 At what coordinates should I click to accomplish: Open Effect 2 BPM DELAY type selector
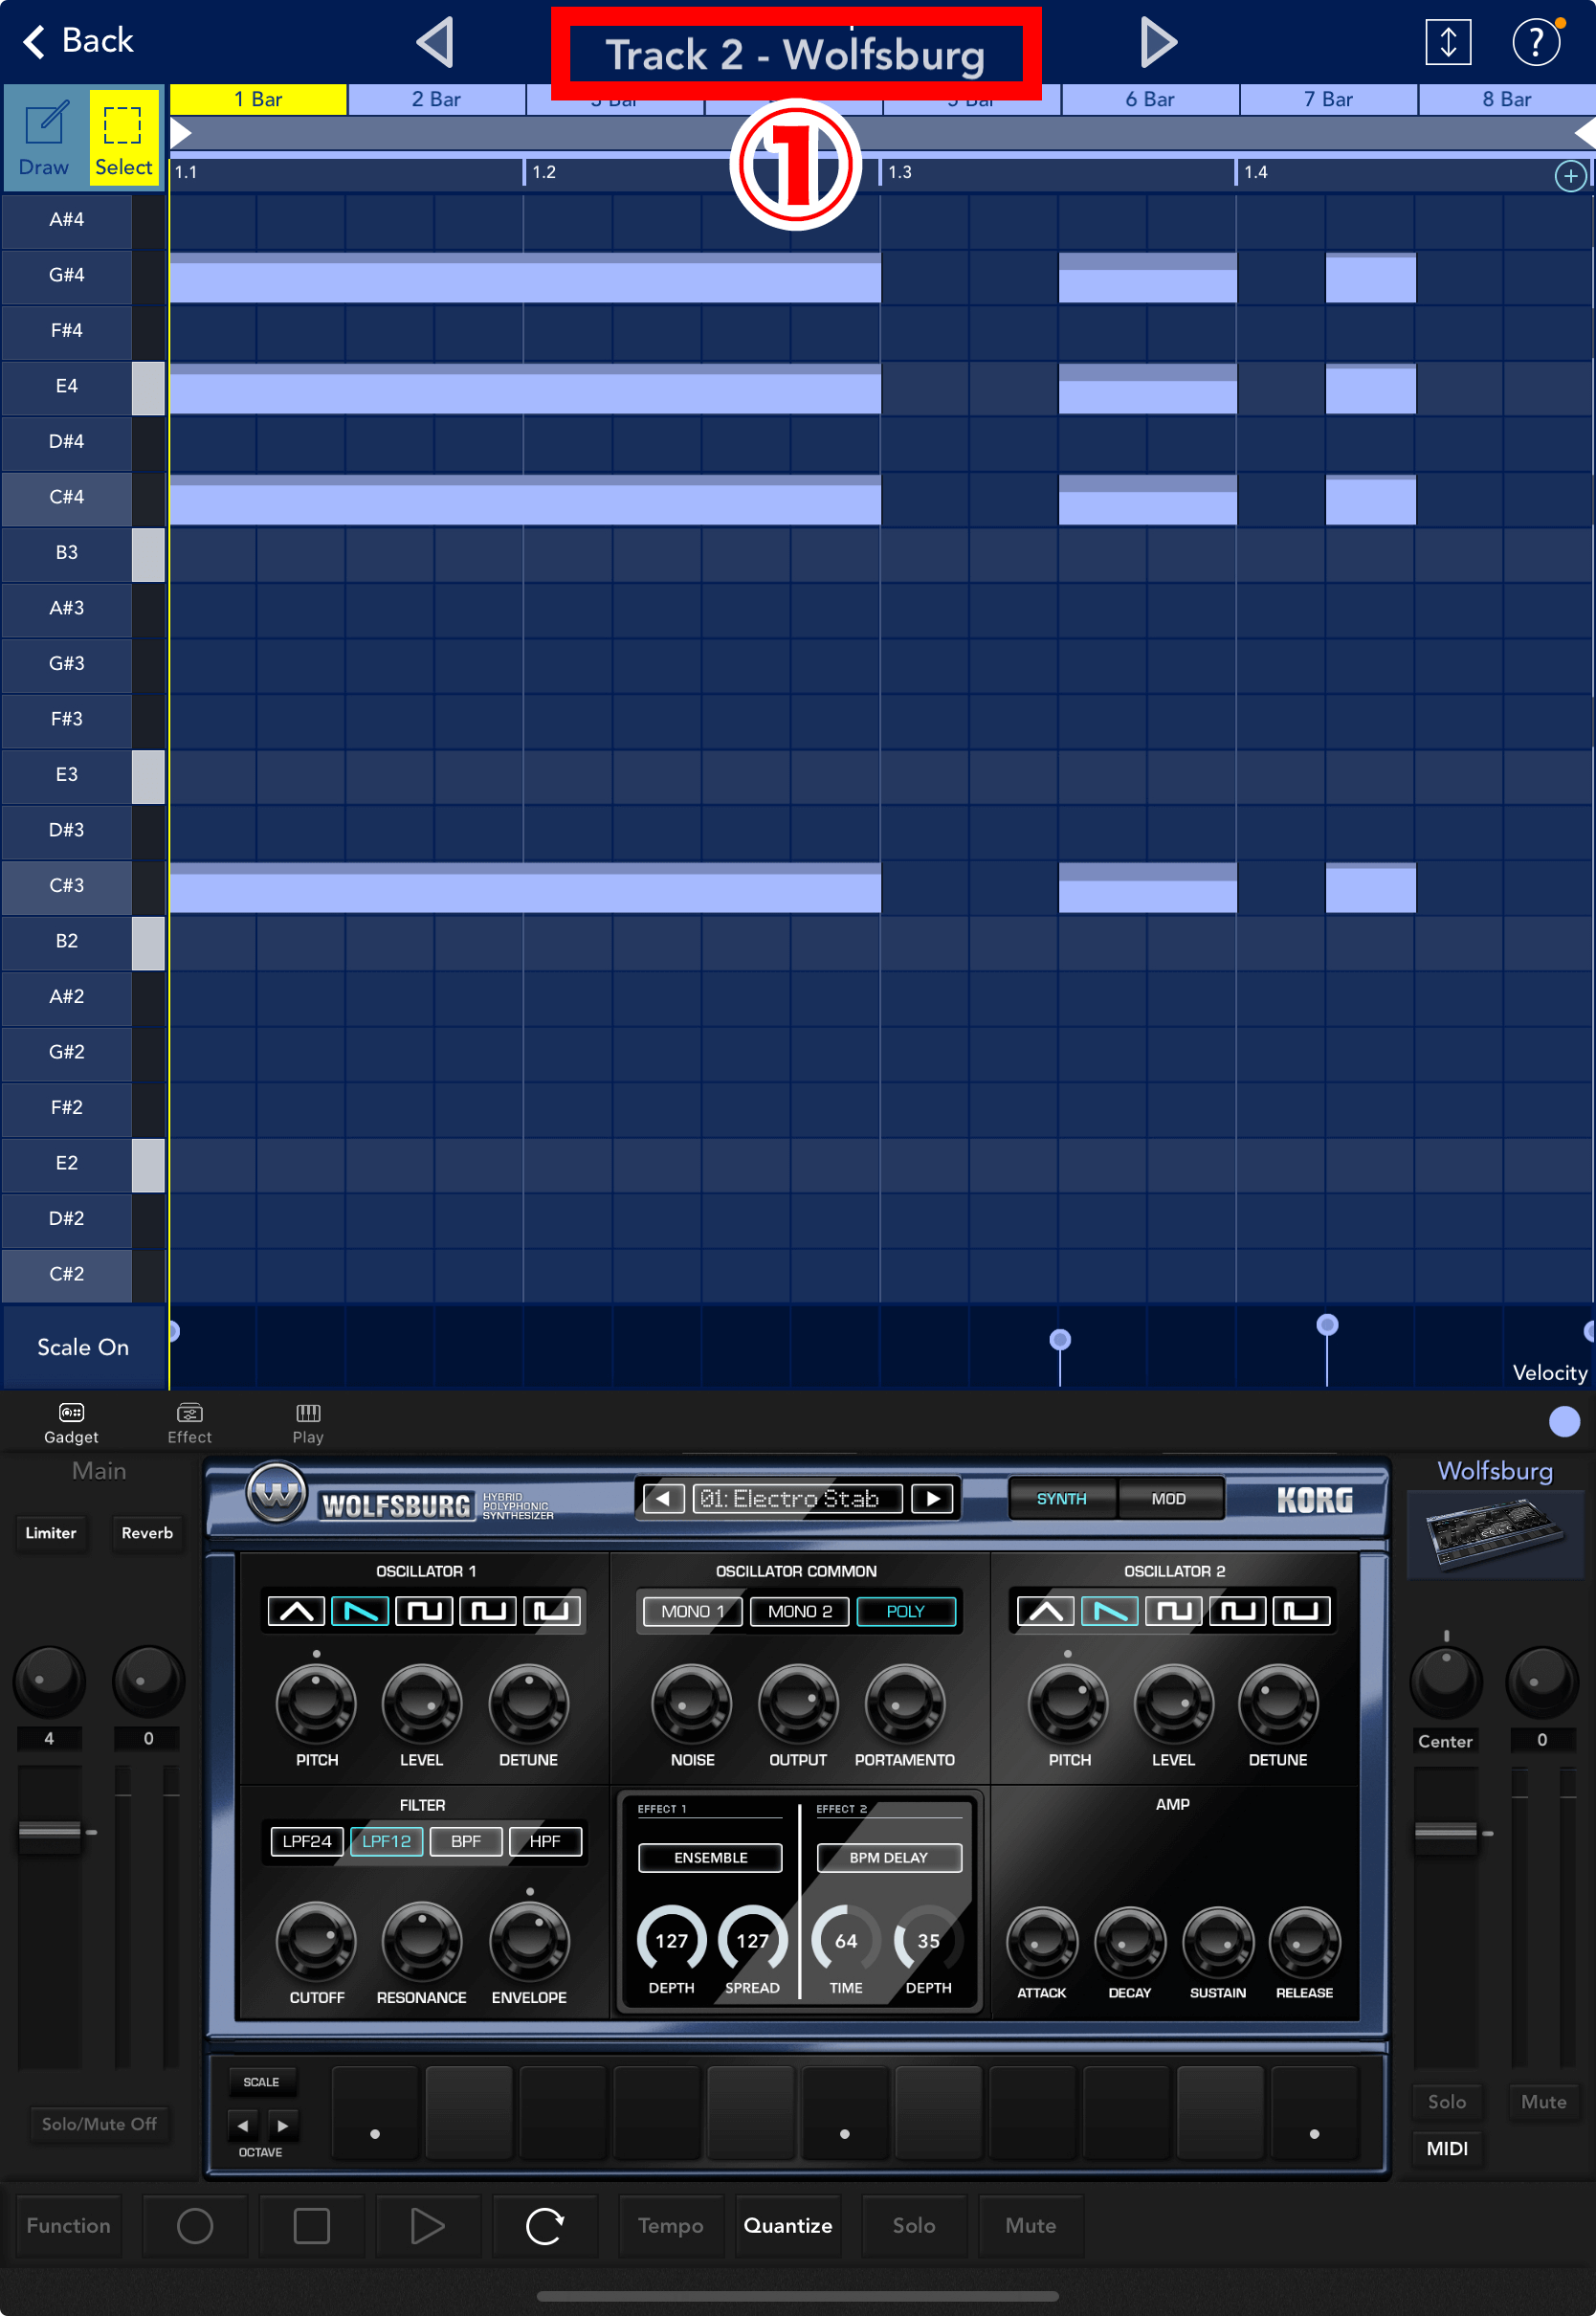point(889,1857)
